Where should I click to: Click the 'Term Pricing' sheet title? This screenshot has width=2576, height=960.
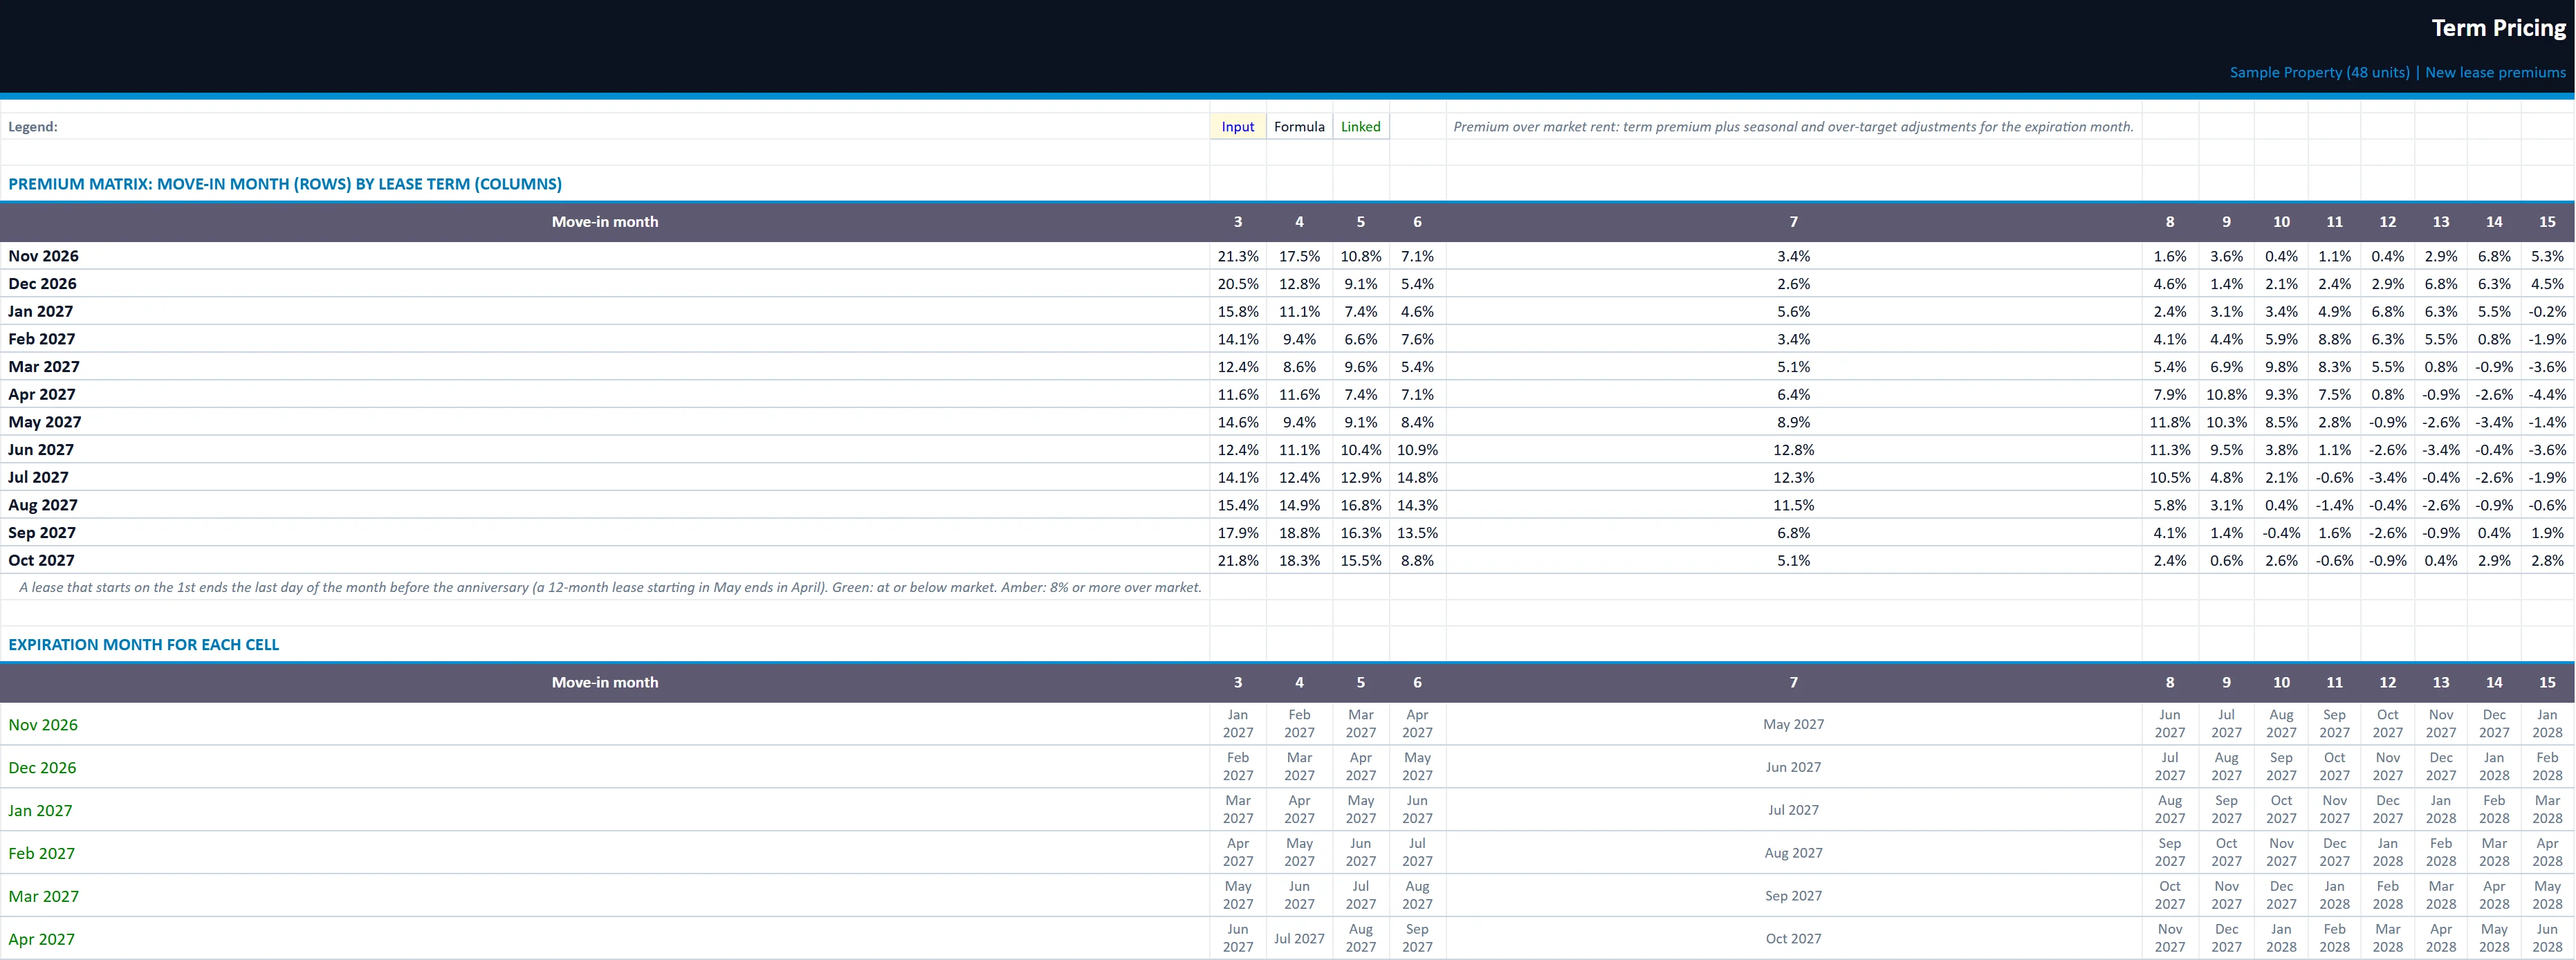coord(2498,28)
